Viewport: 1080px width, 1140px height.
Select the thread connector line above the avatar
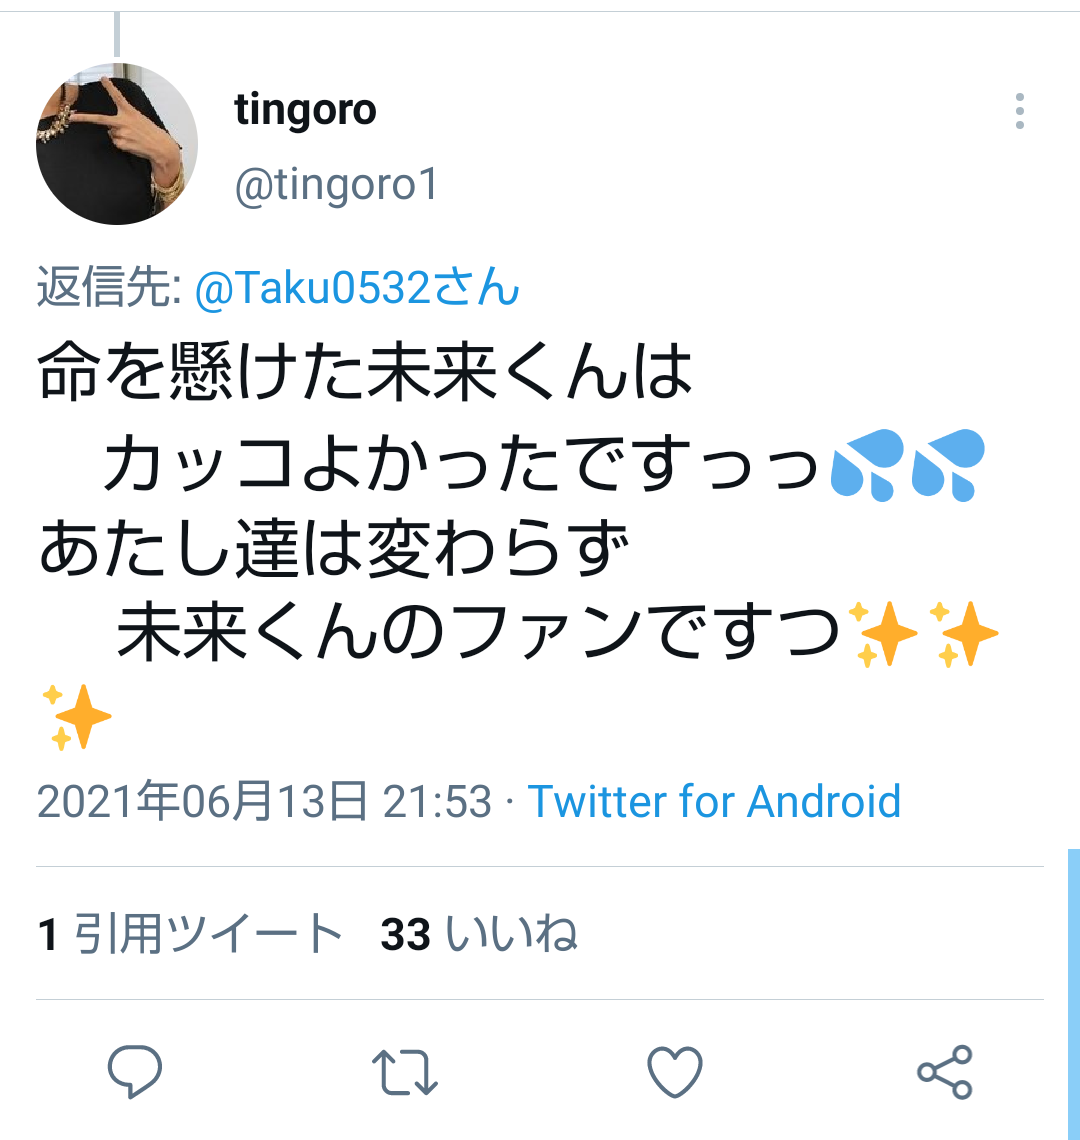[116, 34]
